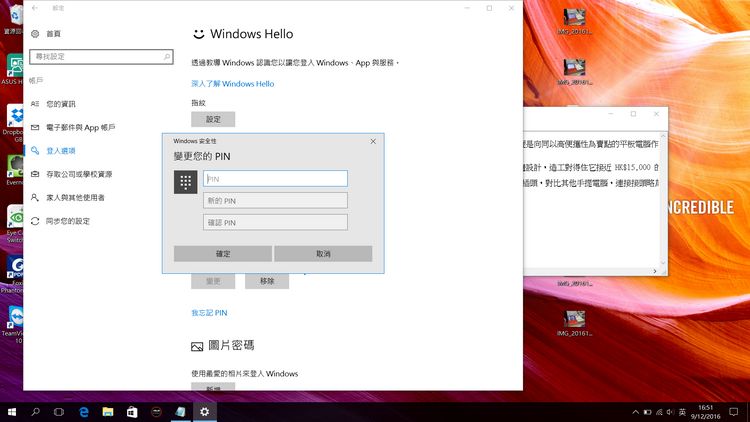Maximize the background text window
This screenshot has height=422, width=750.
point(633,114)
